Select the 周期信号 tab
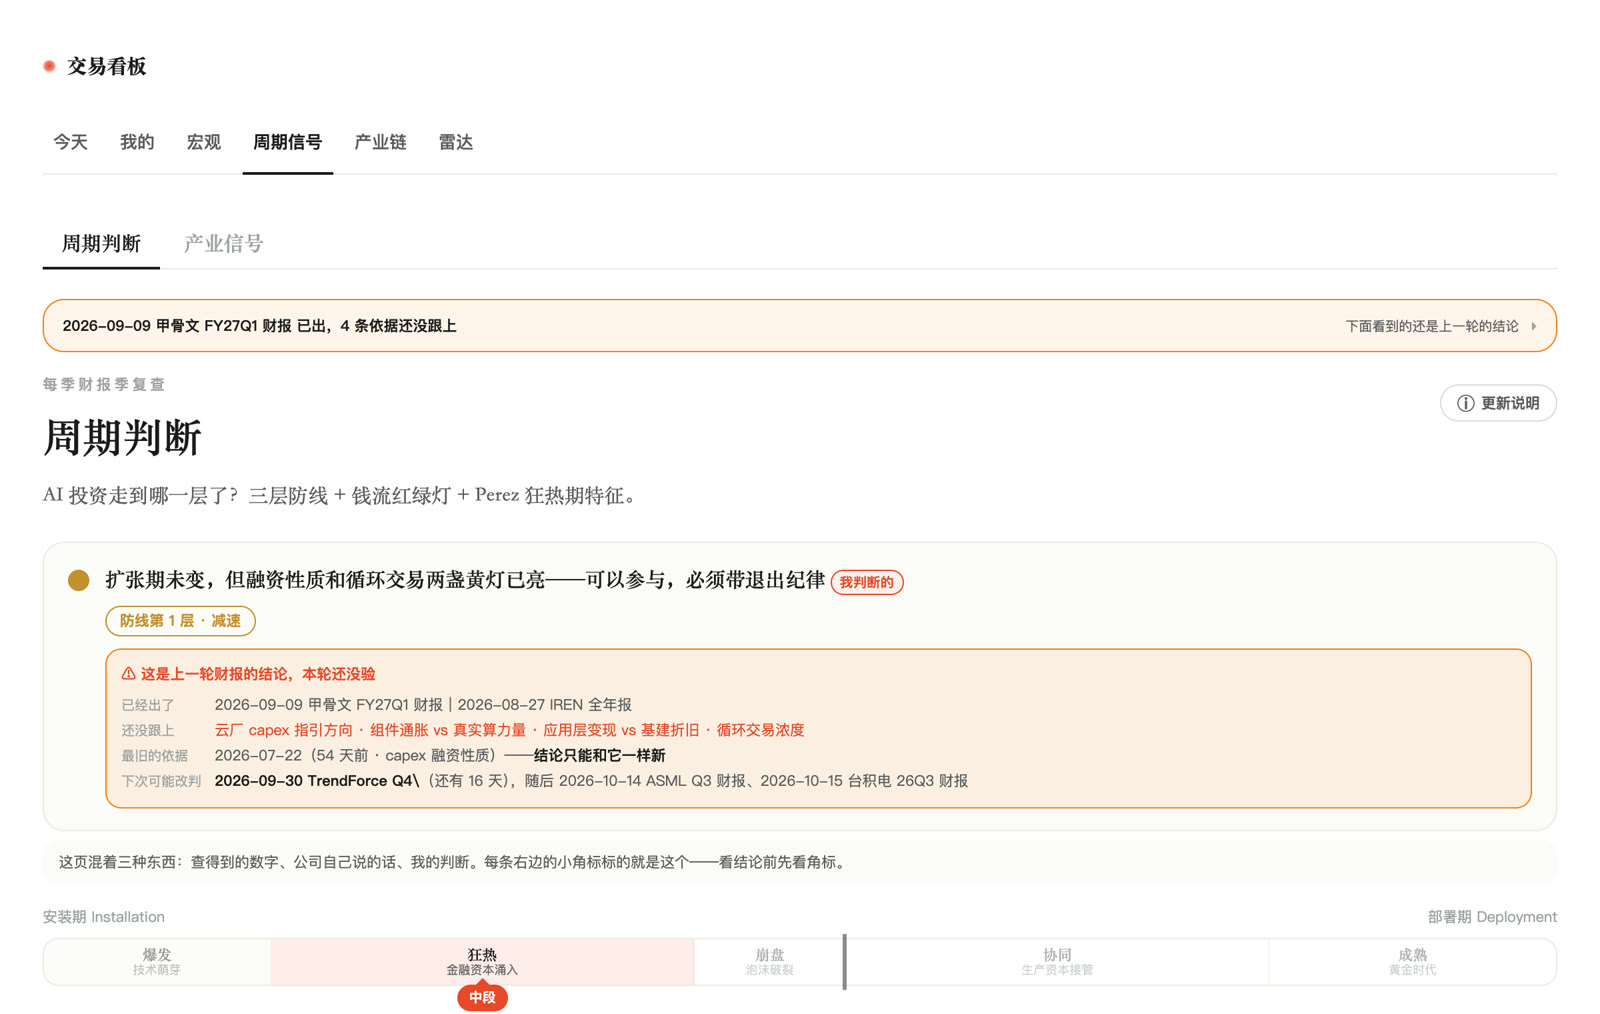 pos(288,142)
